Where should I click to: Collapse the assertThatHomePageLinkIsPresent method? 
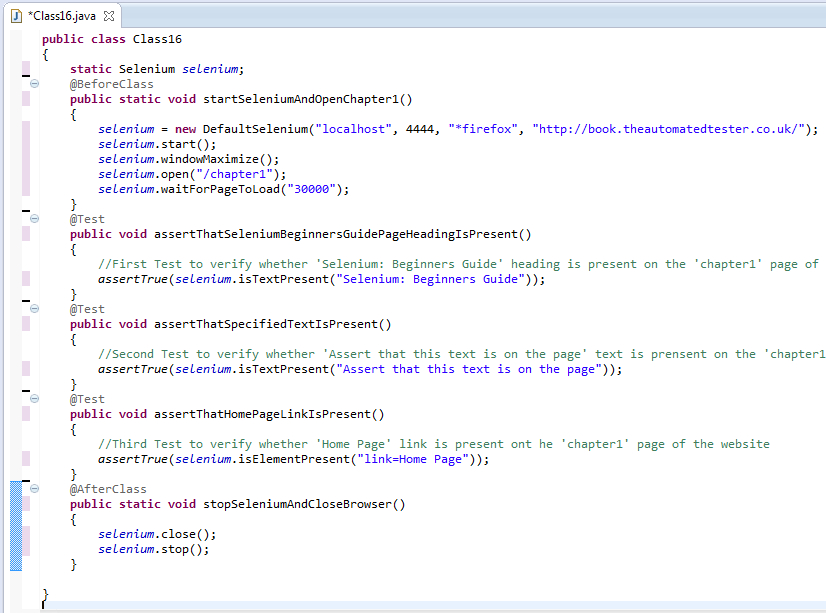pyautogui.click(x=33, y=399)
